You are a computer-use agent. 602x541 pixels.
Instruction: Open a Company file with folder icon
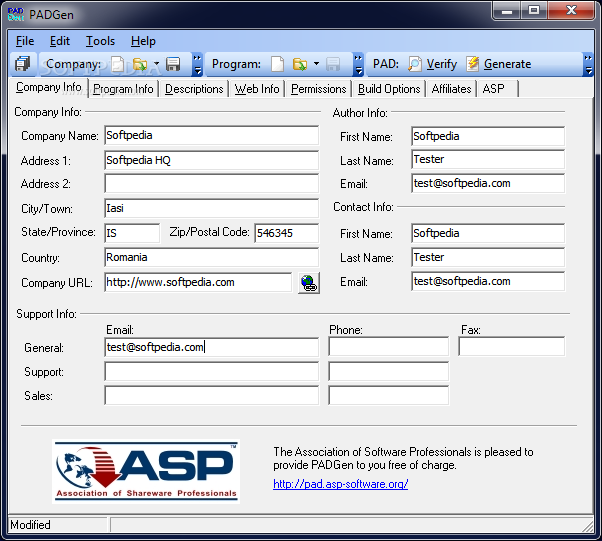coord(140,64)
